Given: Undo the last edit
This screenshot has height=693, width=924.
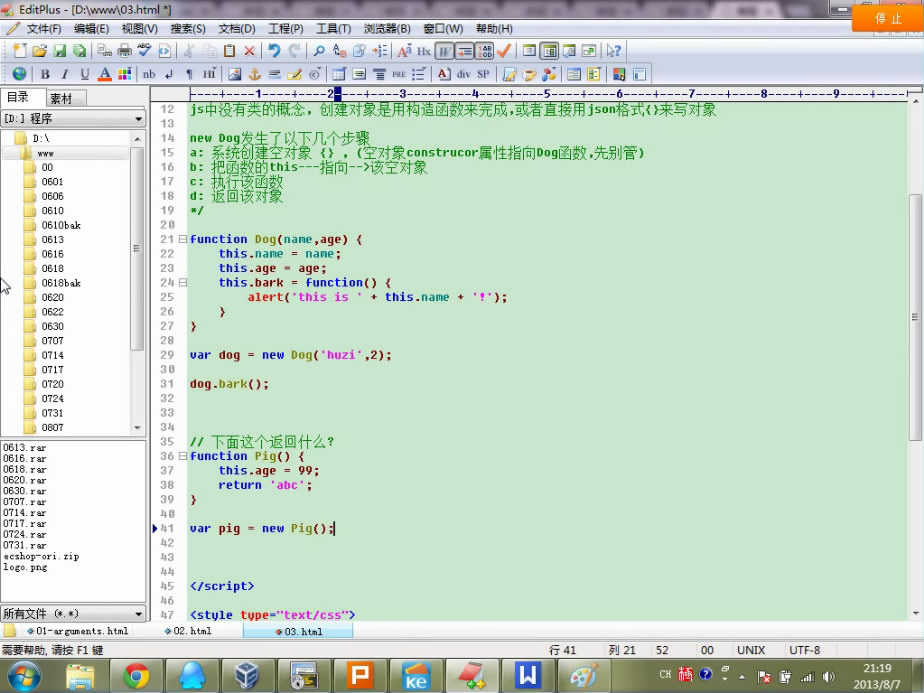Looking at the screenshot, I should pyautogui.click(x=274, y=51).
